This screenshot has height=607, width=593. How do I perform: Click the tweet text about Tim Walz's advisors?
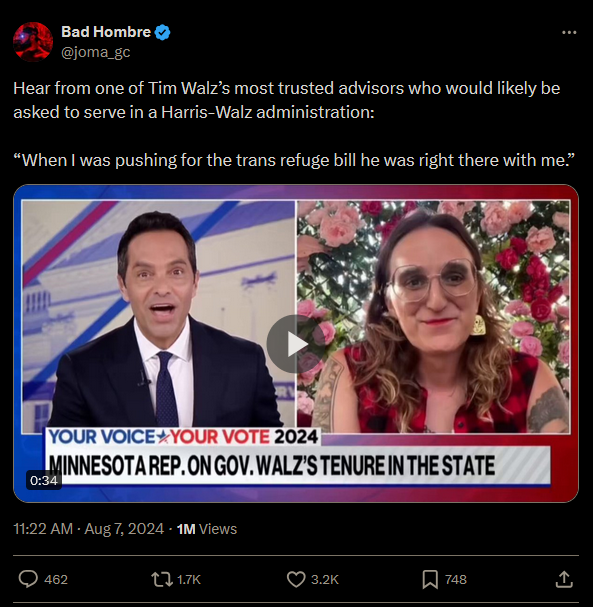287,100
